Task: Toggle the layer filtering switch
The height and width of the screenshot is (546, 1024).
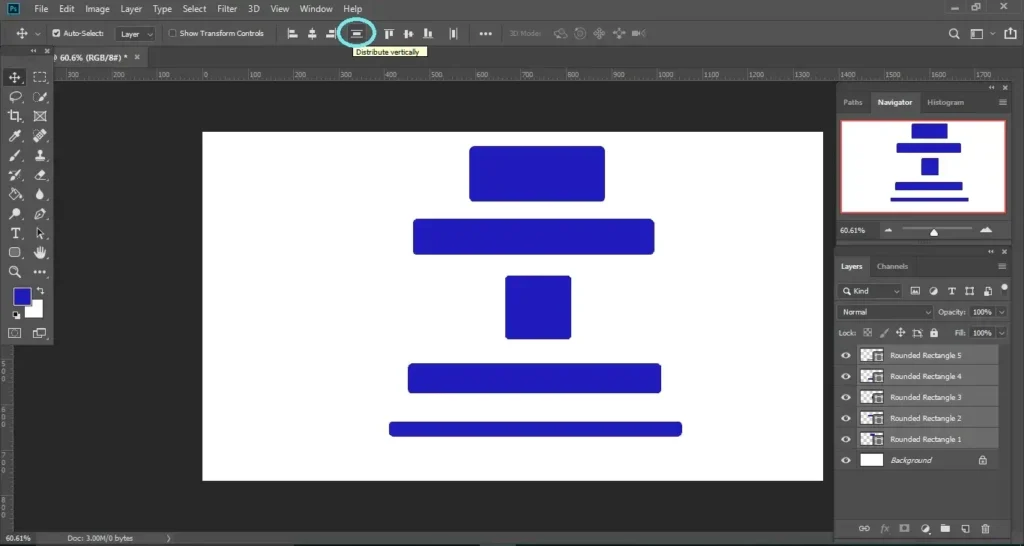Action: click(x=1004, y=289)
